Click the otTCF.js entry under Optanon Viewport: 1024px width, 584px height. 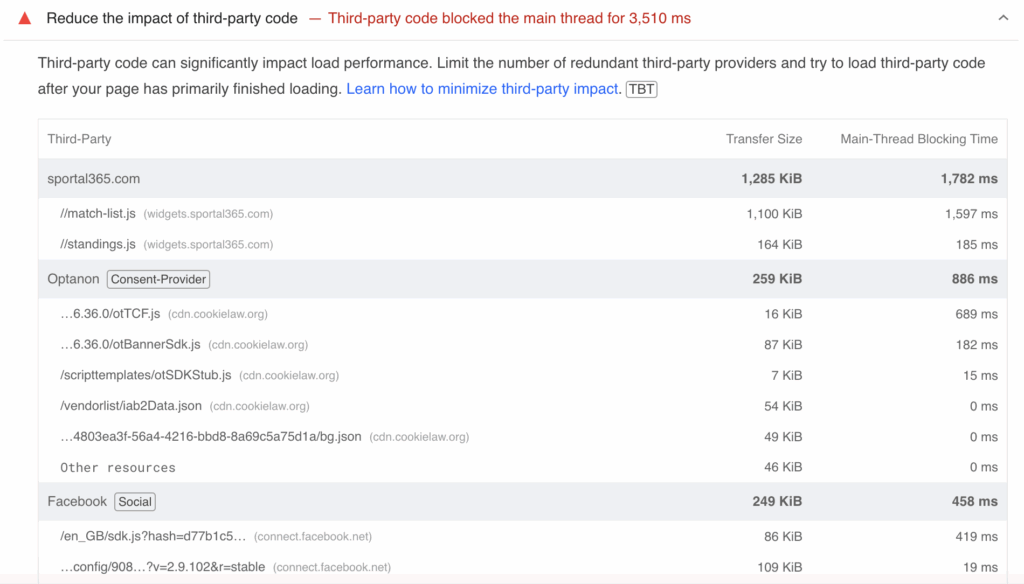pyautogui.click(x=107, y=311)
